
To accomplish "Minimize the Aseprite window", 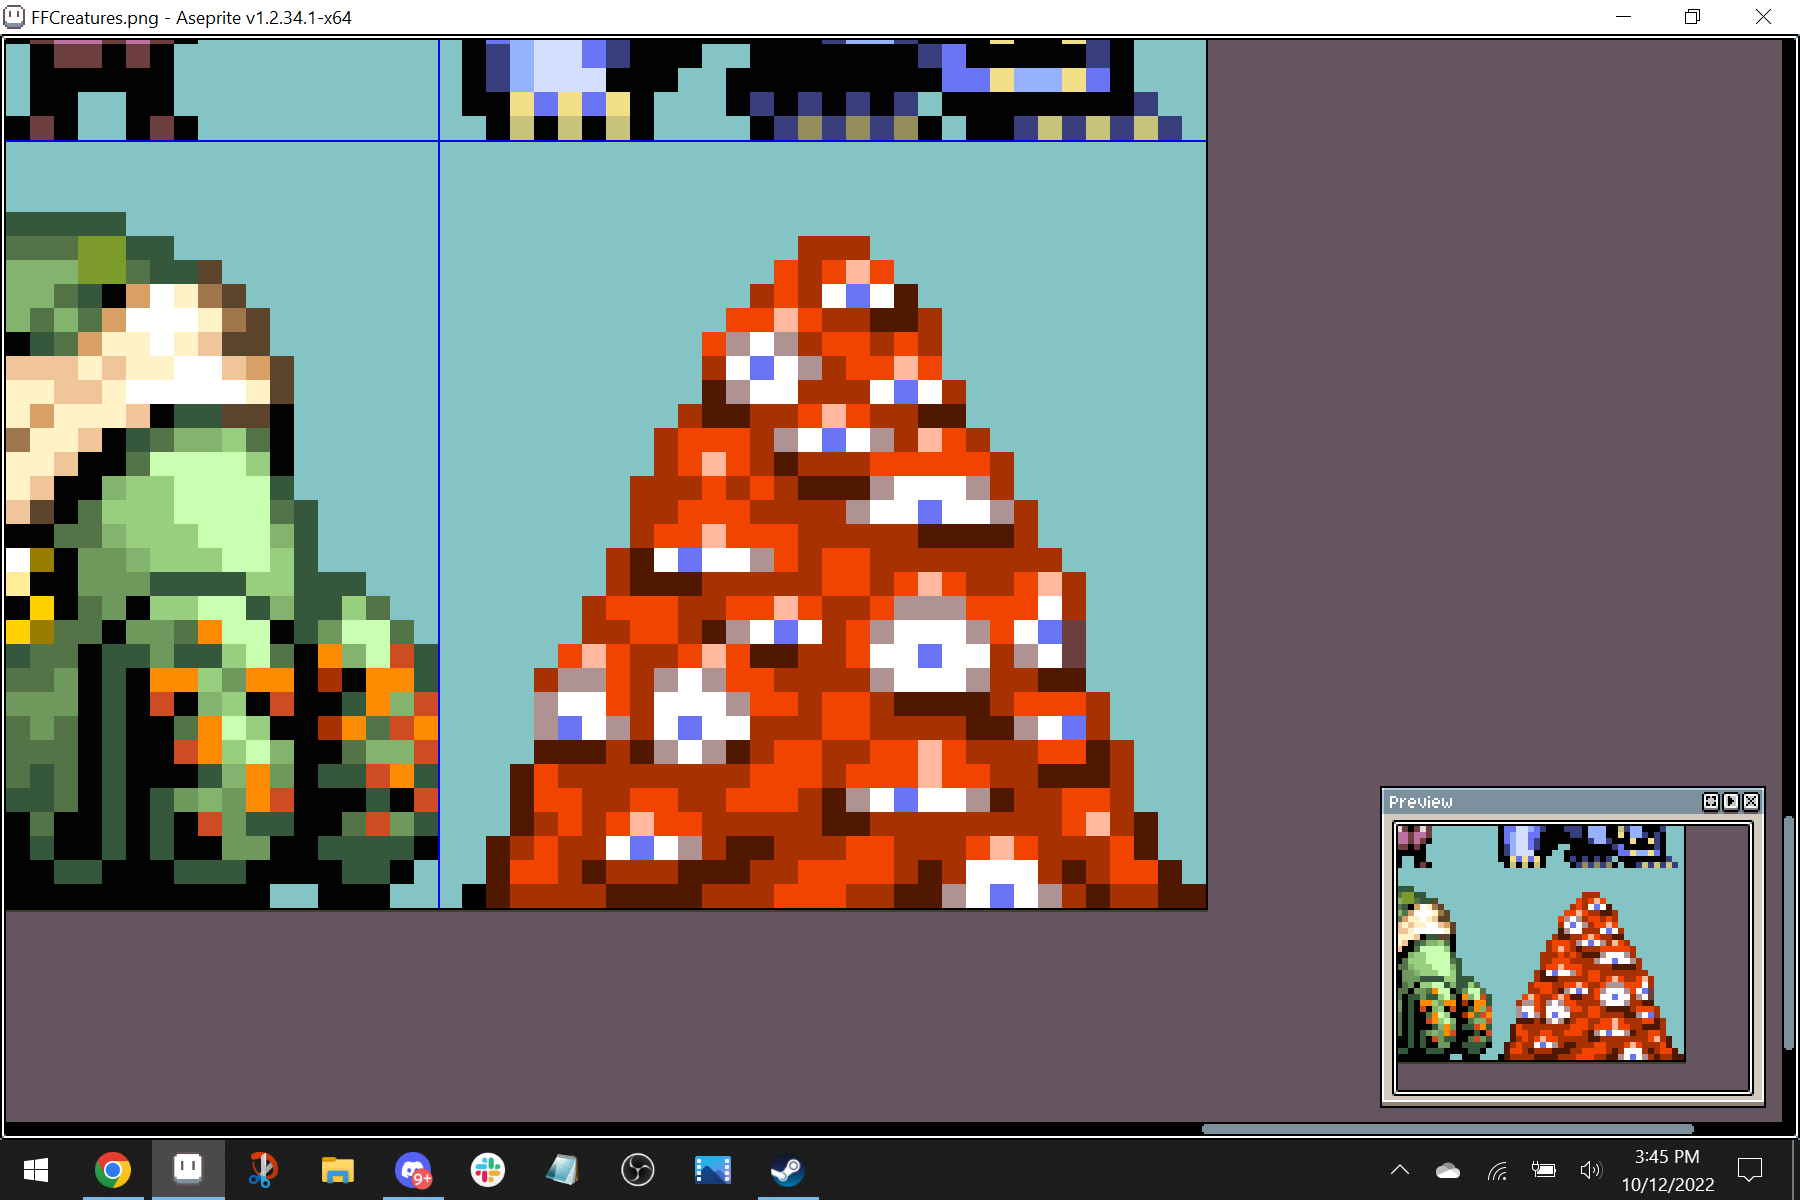I will pyautogui.click(x=1623, y=17).
